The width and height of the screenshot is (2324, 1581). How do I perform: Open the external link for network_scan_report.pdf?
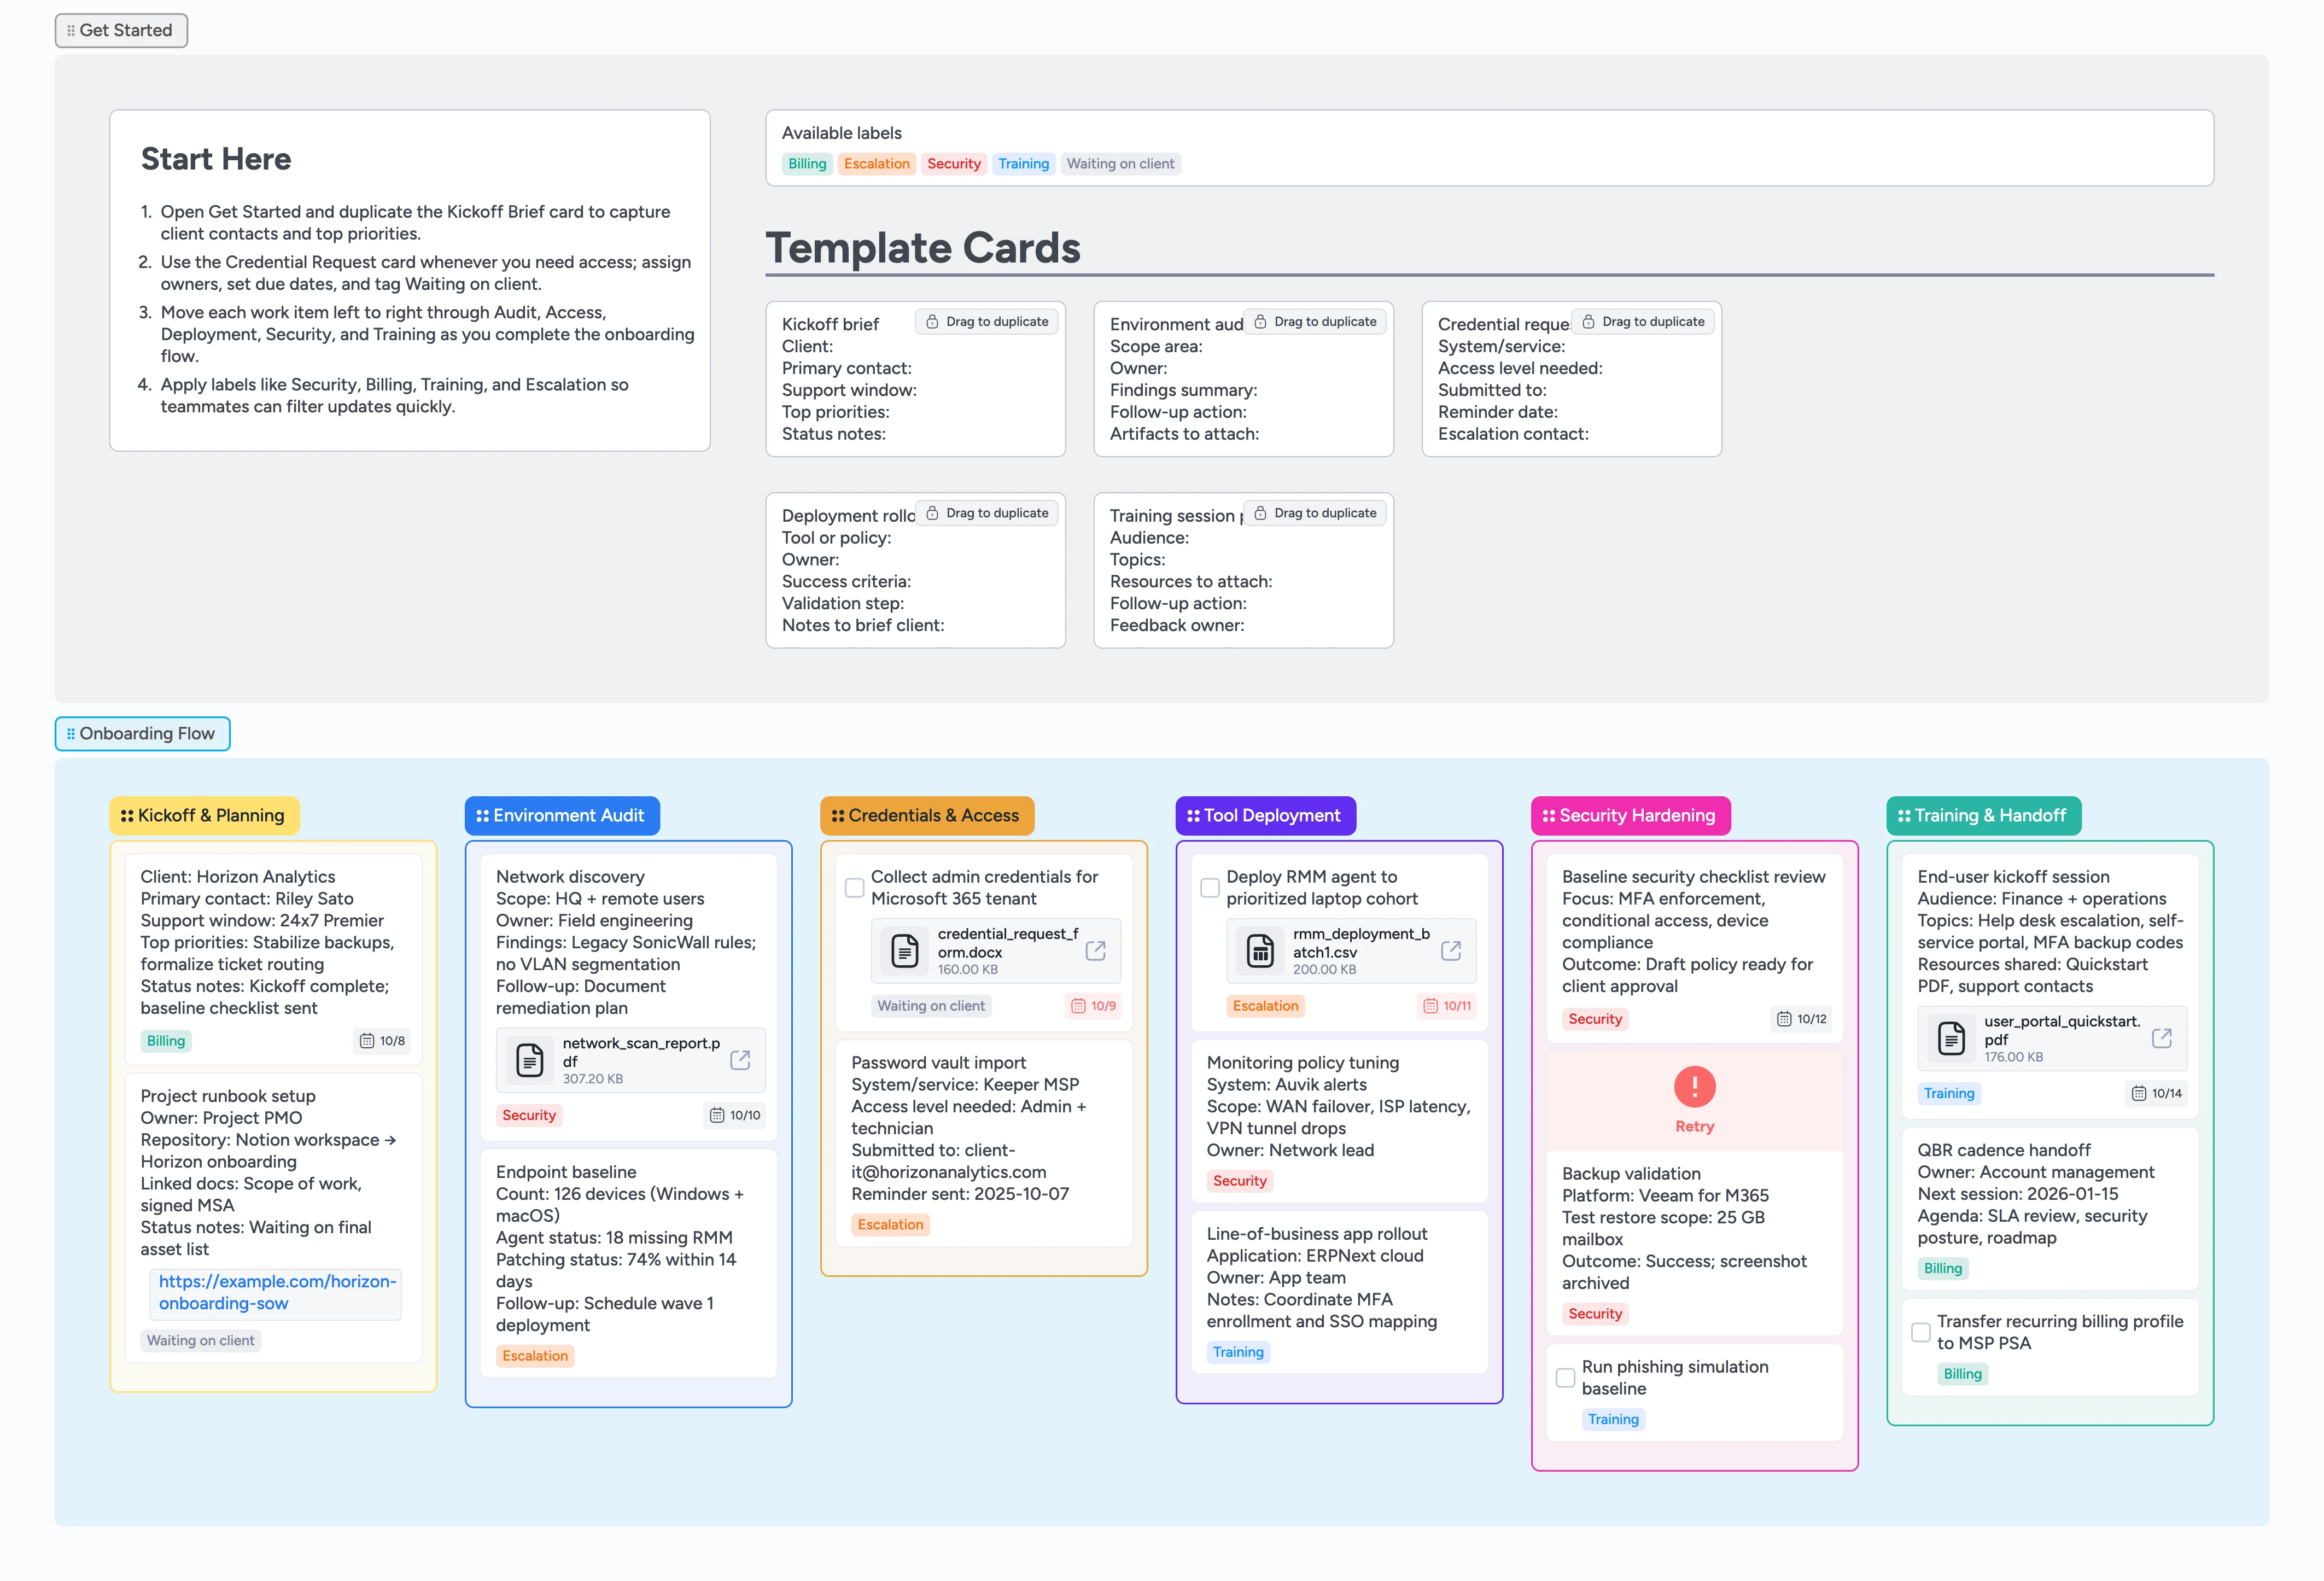tap(740, 1059)
